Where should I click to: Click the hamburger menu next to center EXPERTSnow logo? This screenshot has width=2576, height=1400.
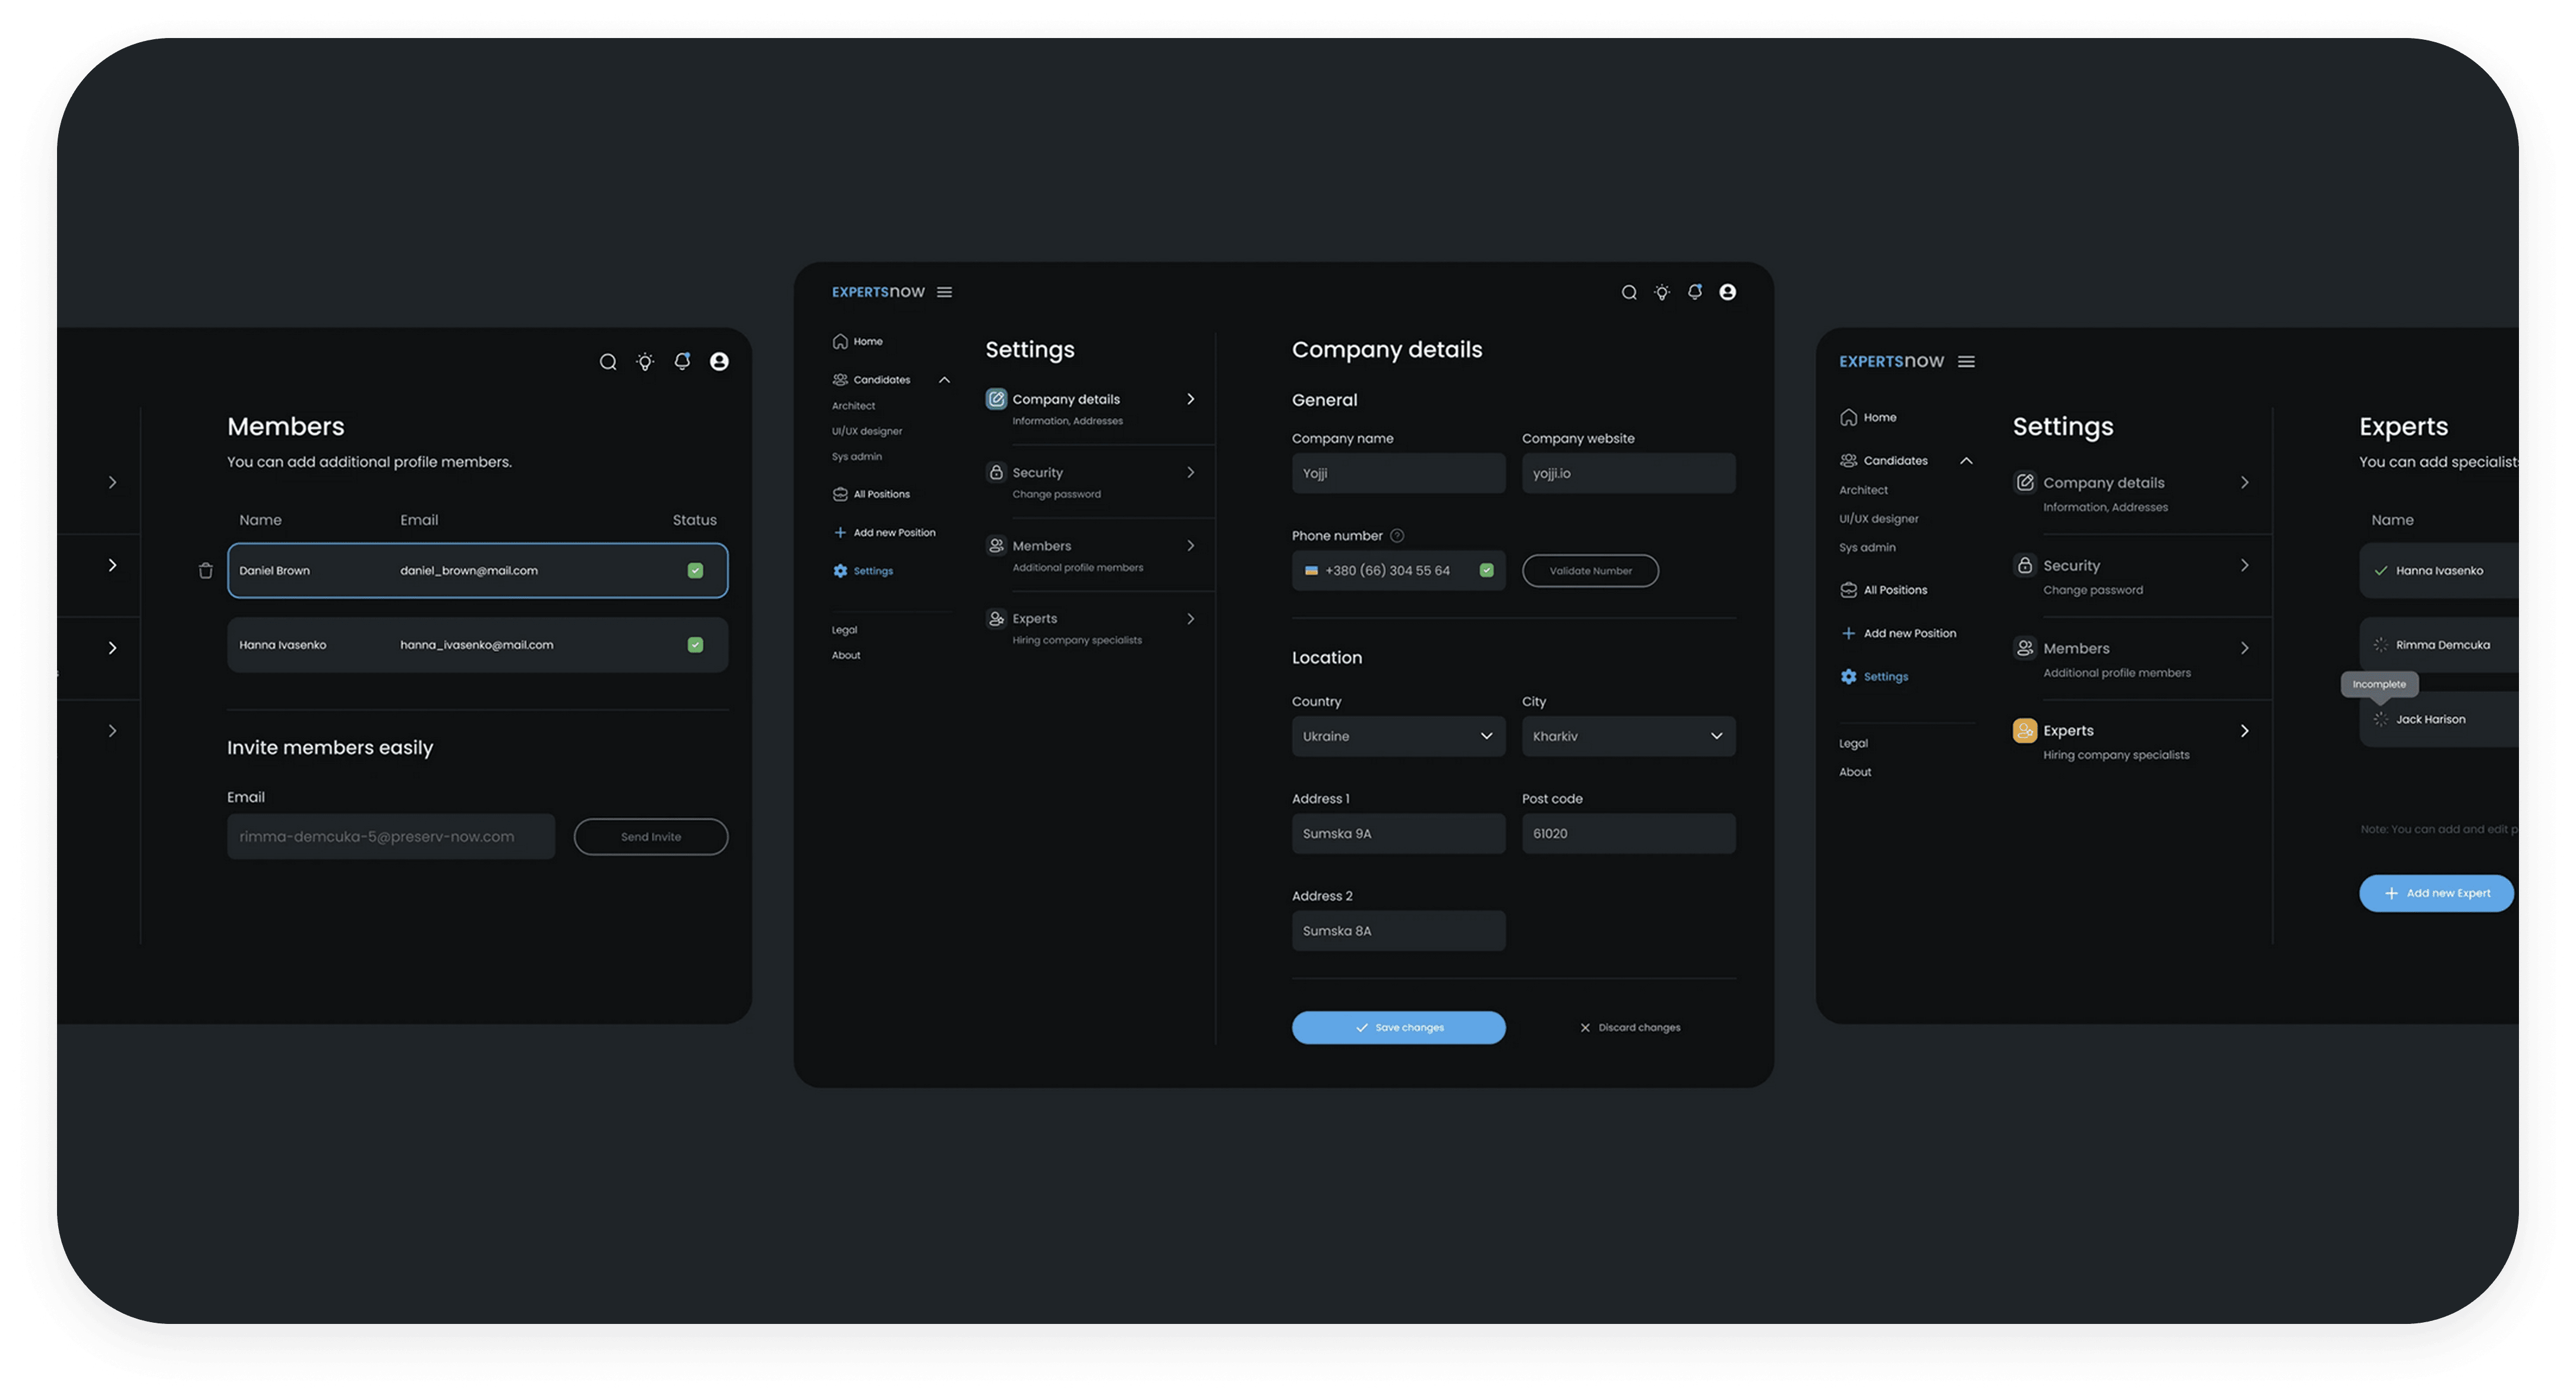click(944, 292)
